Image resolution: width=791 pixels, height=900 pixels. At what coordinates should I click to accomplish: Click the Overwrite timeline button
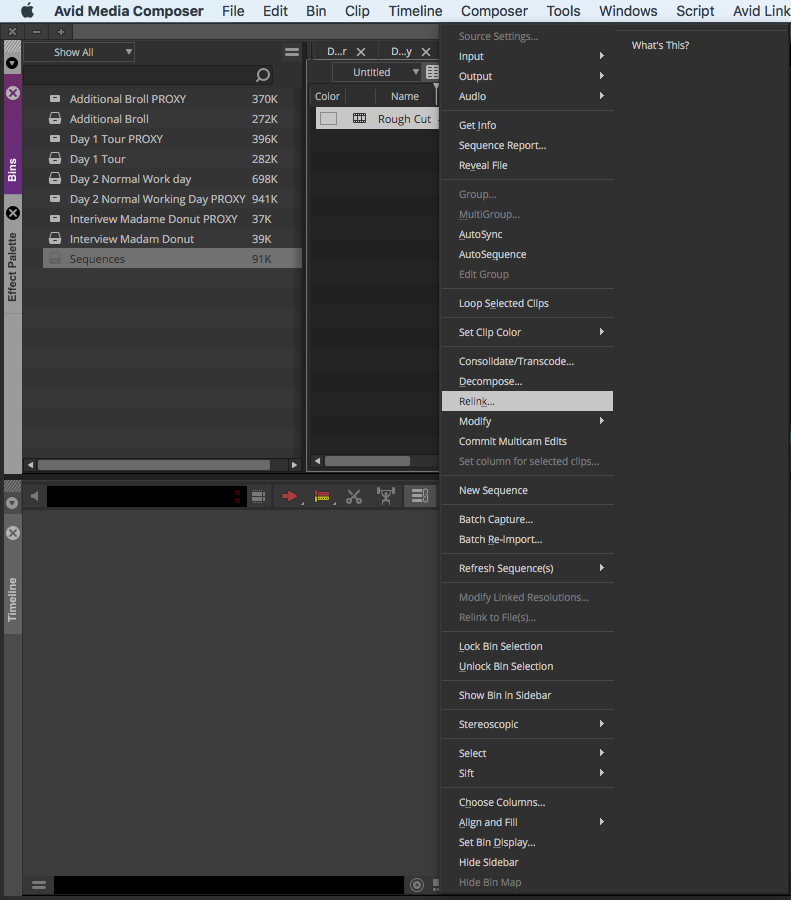click(x=322, y=496)
